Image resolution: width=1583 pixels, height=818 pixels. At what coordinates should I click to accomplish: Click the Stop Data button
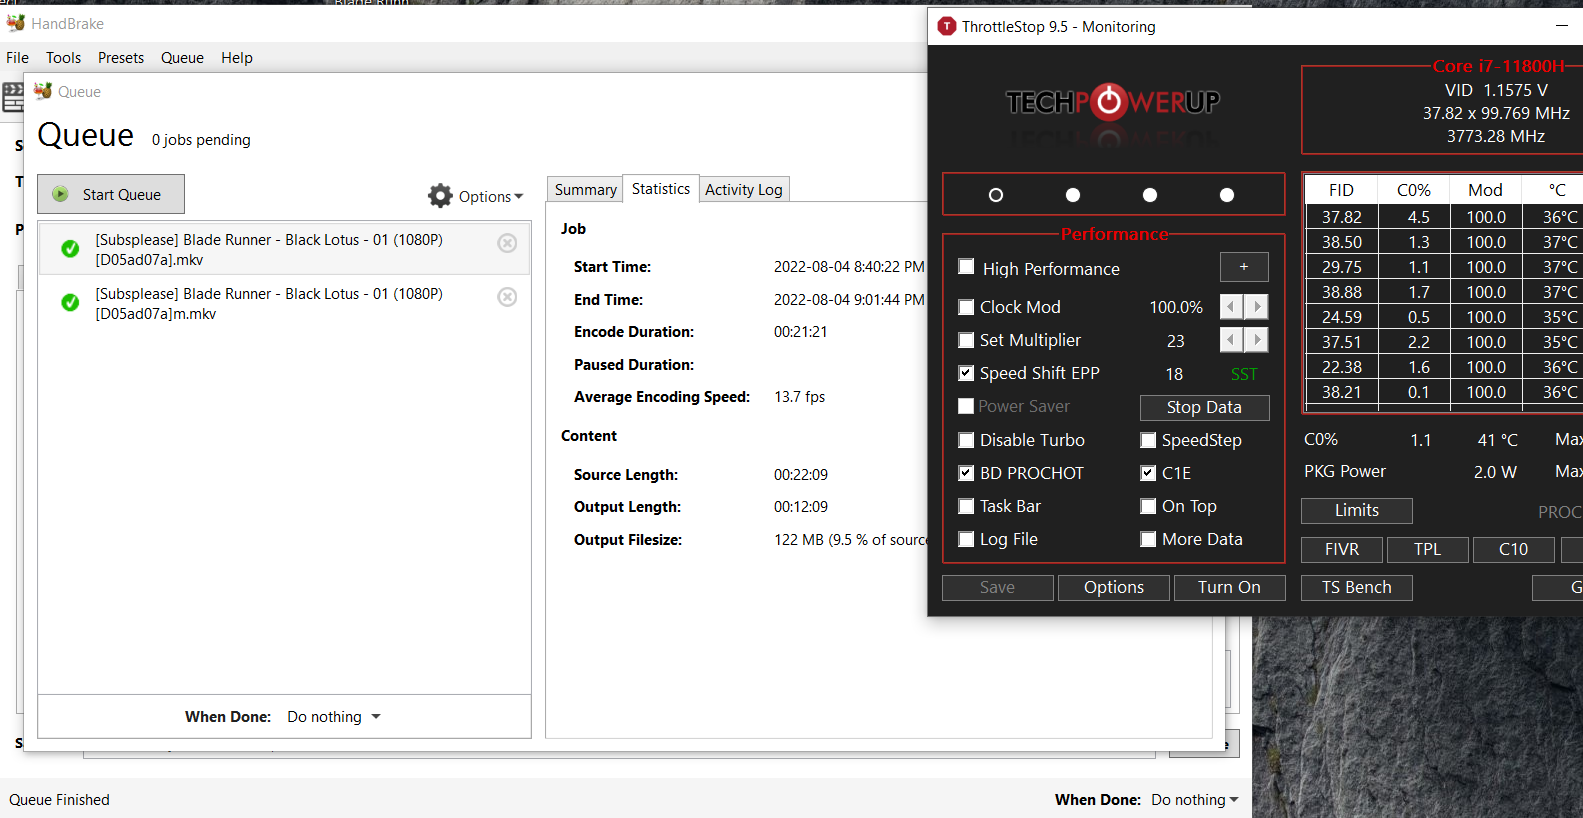(x=1204, y=407)
